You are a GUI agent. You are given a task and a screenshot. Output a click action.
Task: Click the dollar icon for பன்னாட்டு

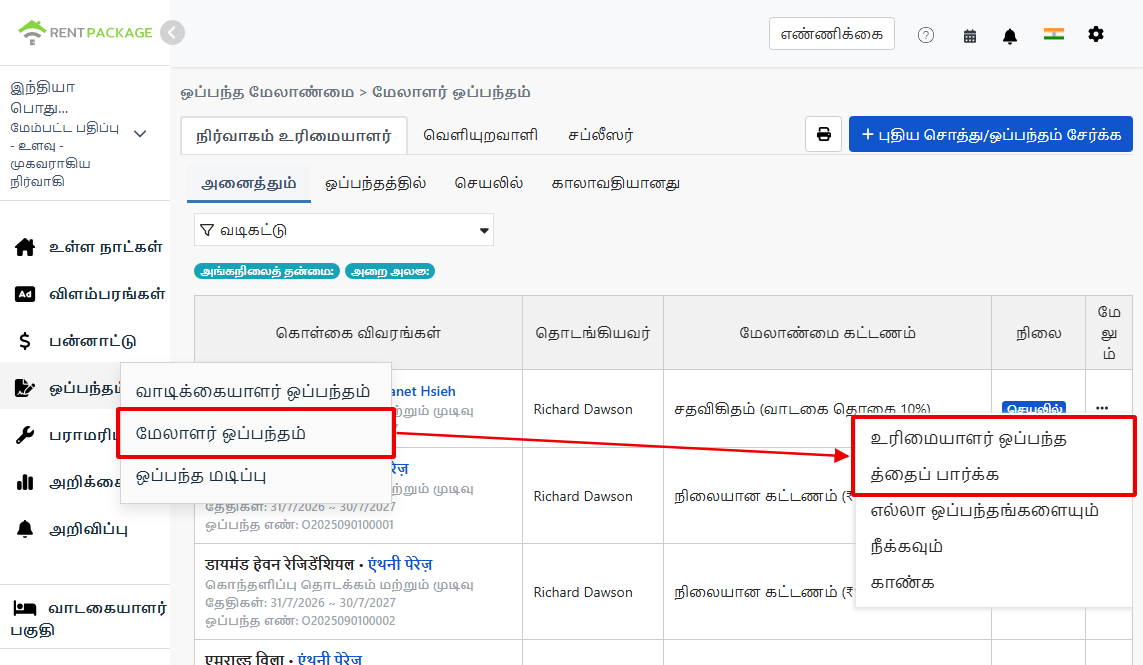click(x=25, y=341)
